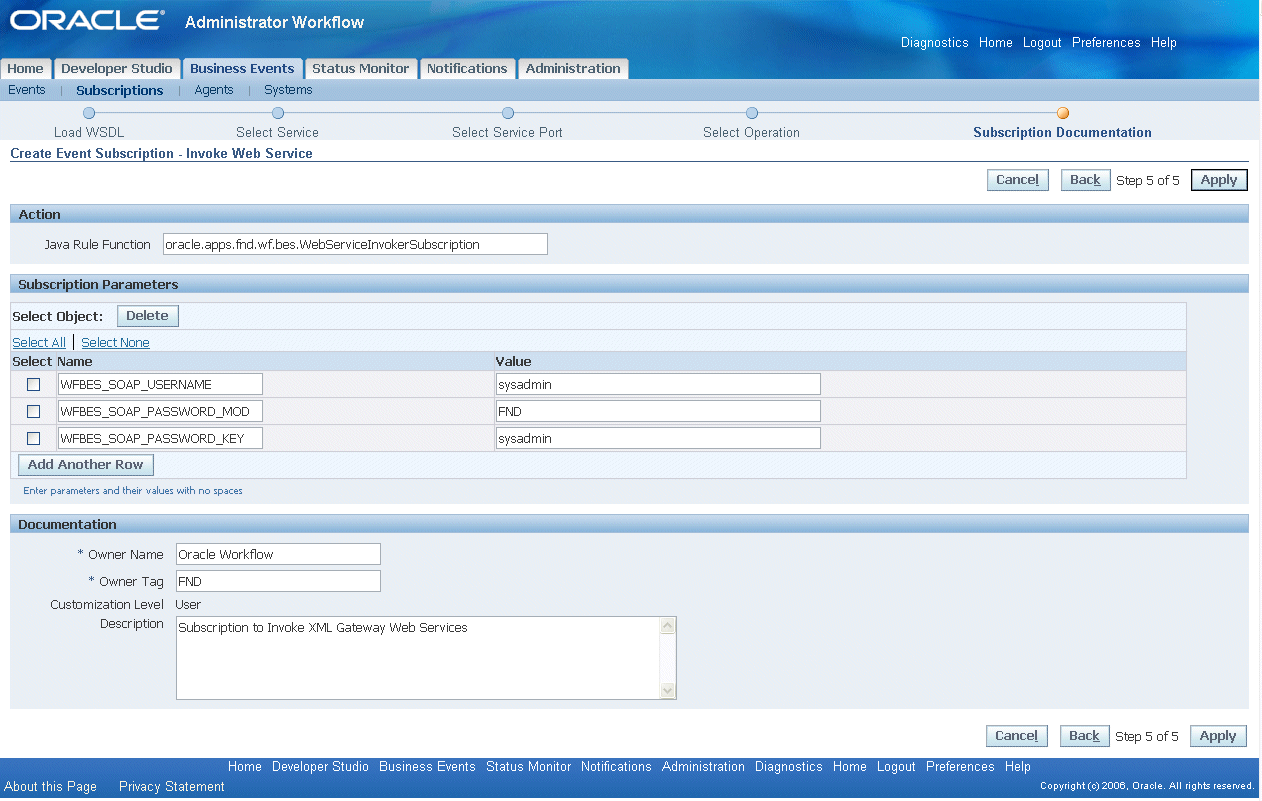The height and width of the screenshot is (801, 1262).
Task: Click the username row's sysadmin value field
Action: pyautogui.click(x=658, y=384)
